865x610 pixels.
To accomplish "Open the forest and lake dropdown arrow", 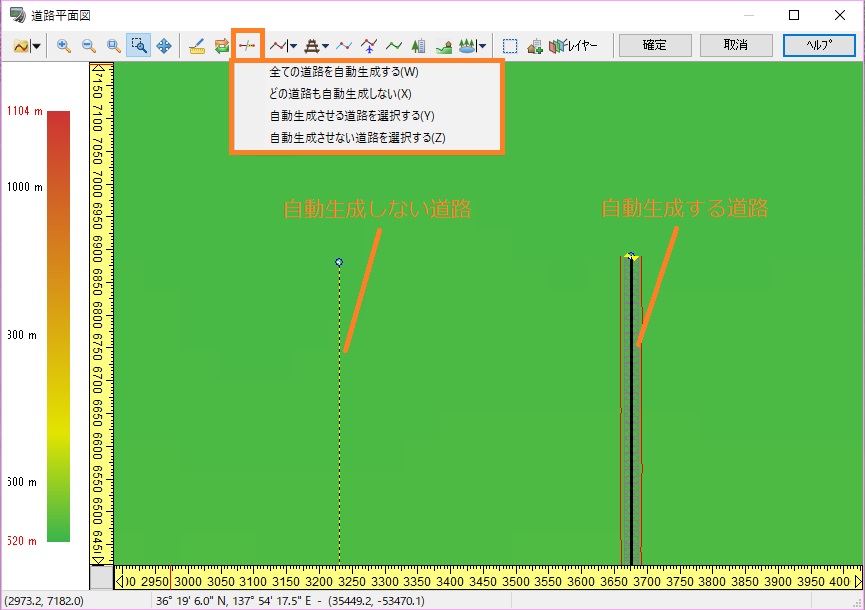I will pyautogui.click(x=482, y=46).
